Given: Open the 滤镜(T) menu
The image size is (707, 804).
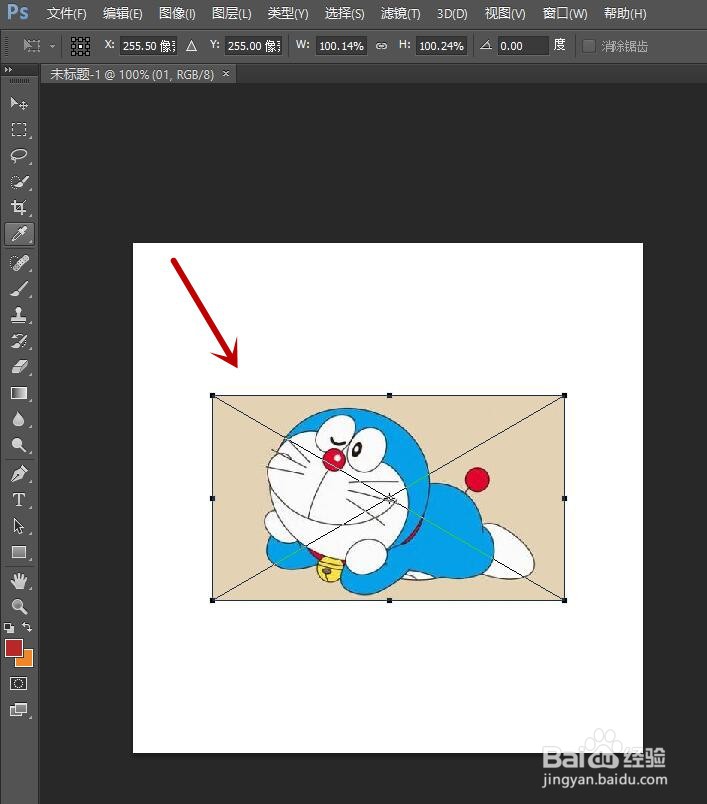Looking at the screenshot, I should coord(400,13).
